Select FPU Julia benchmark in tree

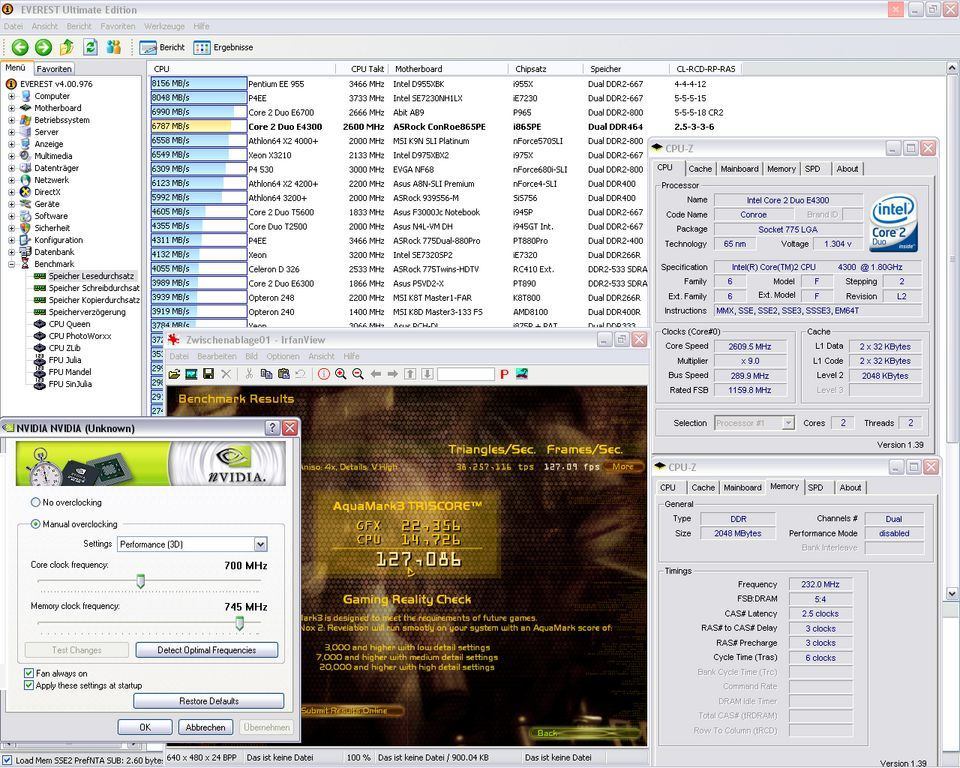click(65, 360)
